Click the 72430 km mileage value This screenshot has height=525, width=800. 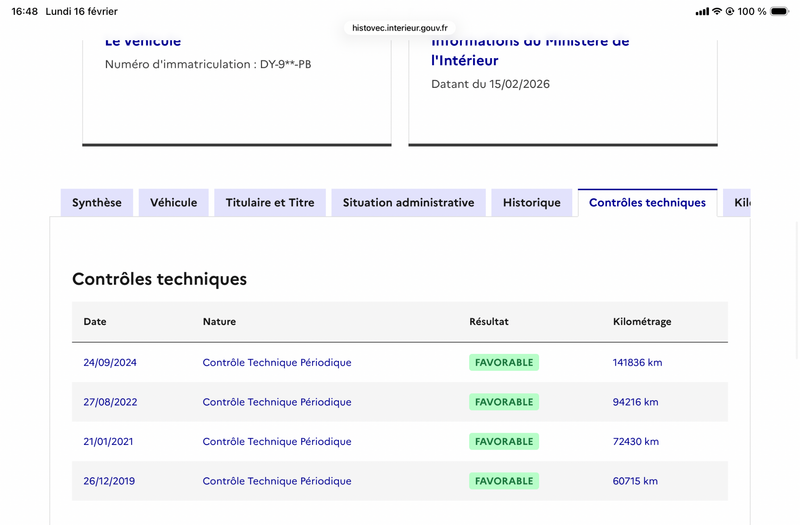coord(636,441)
